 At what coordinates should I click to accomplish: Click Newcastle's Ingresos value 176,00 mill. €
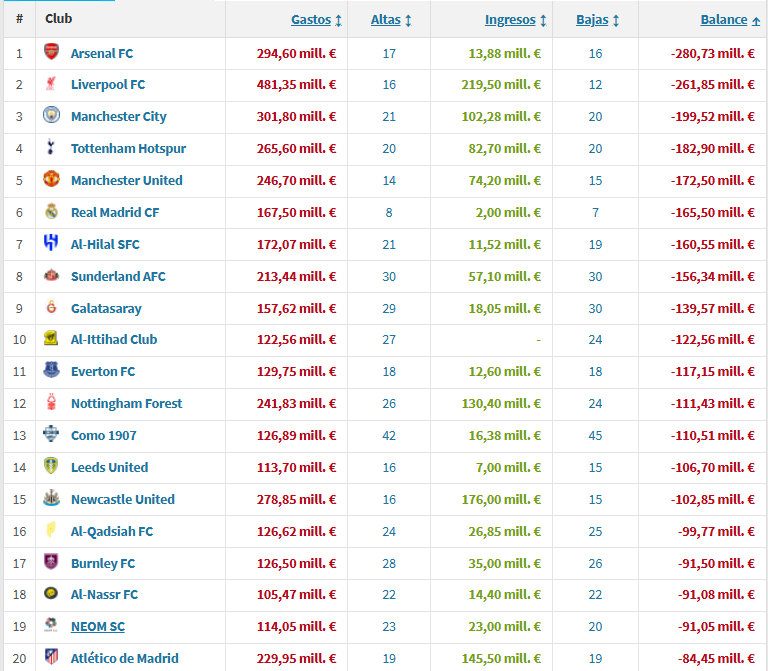(501, 499)
